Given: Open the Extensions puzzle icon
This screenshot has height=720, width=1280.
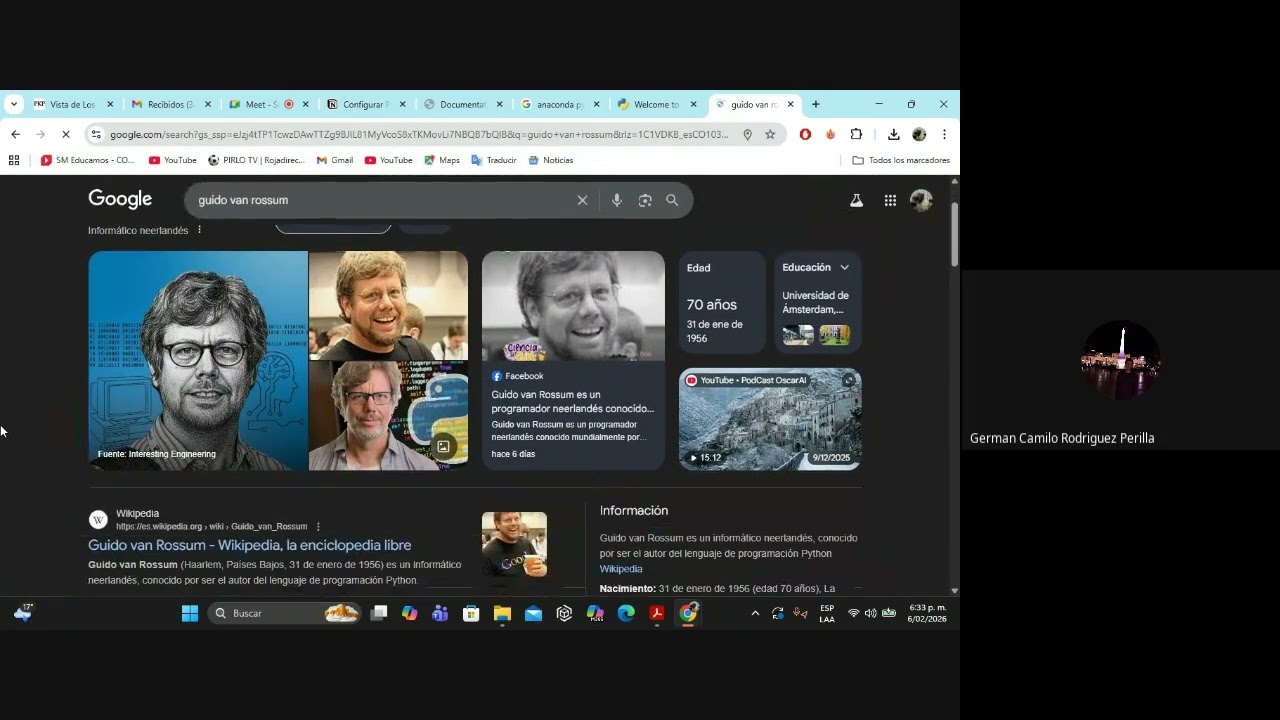Looking at the screenshot, I should tap(856, 134).
